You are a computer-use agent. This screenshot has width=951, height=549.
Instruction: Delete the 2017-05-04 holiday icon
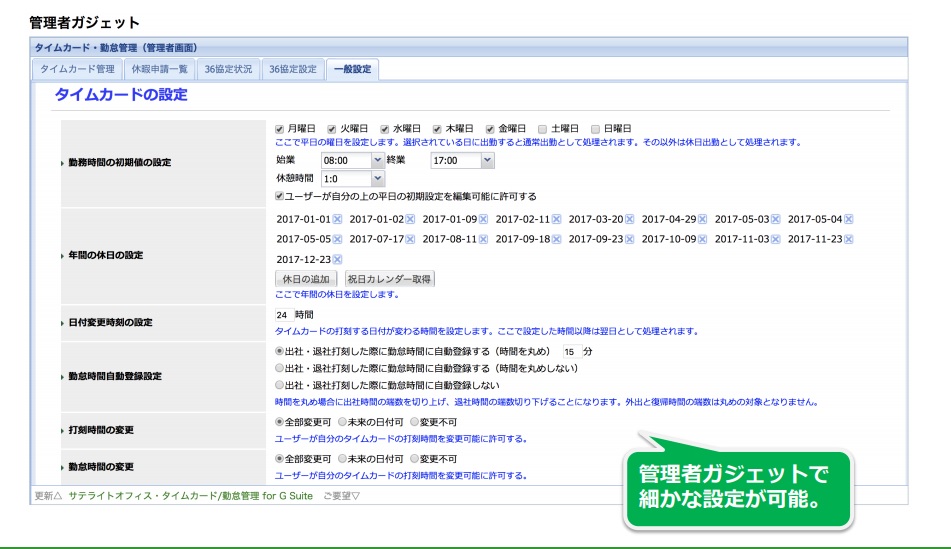849,219
